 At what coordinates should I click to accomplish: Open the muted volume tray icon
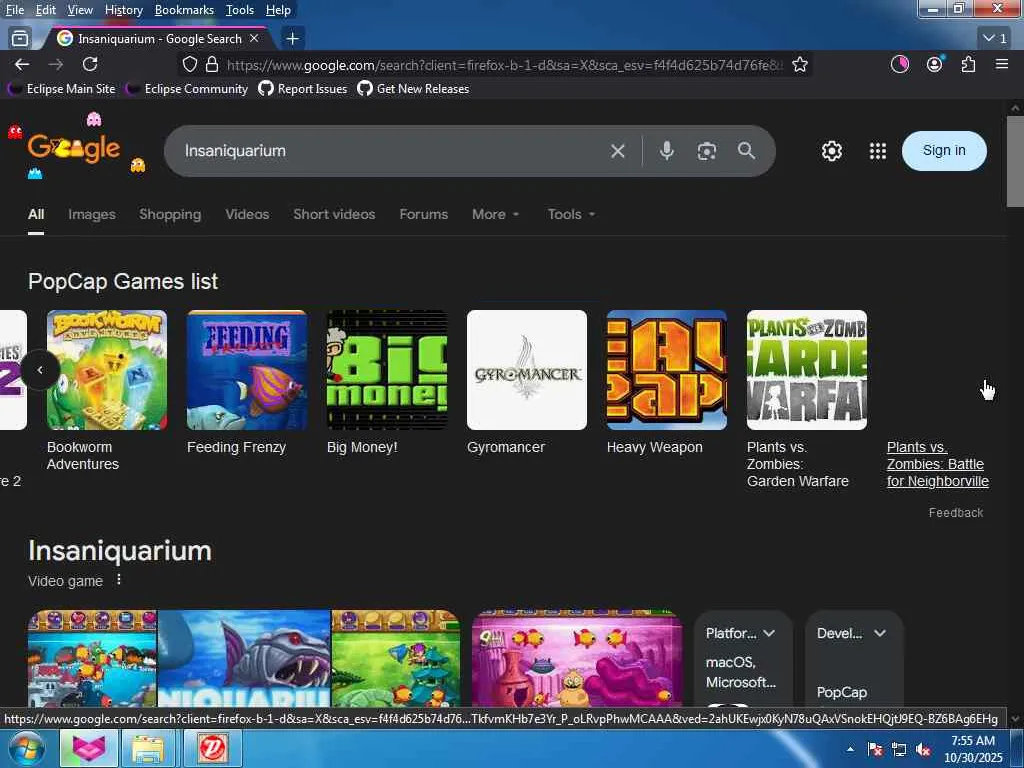923,750
